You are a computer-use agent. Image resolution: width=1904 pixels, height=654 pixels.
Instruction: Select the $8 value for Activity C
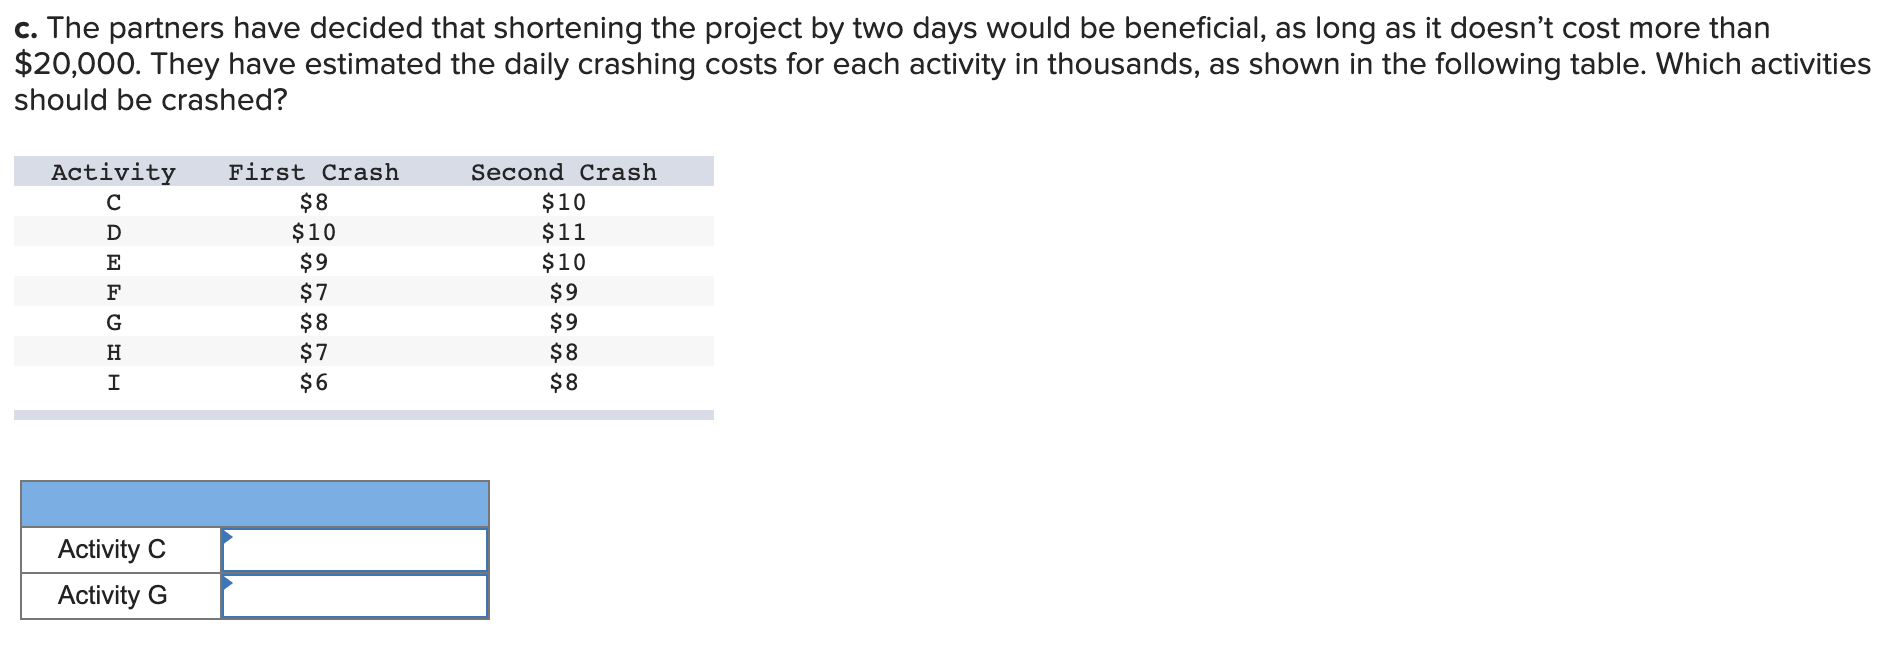pyautogui.click(x=311, y=202)
